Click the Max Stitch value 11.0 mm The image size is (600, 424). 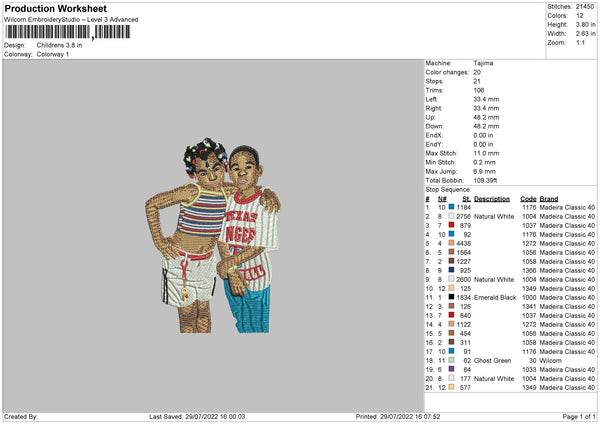486,153
